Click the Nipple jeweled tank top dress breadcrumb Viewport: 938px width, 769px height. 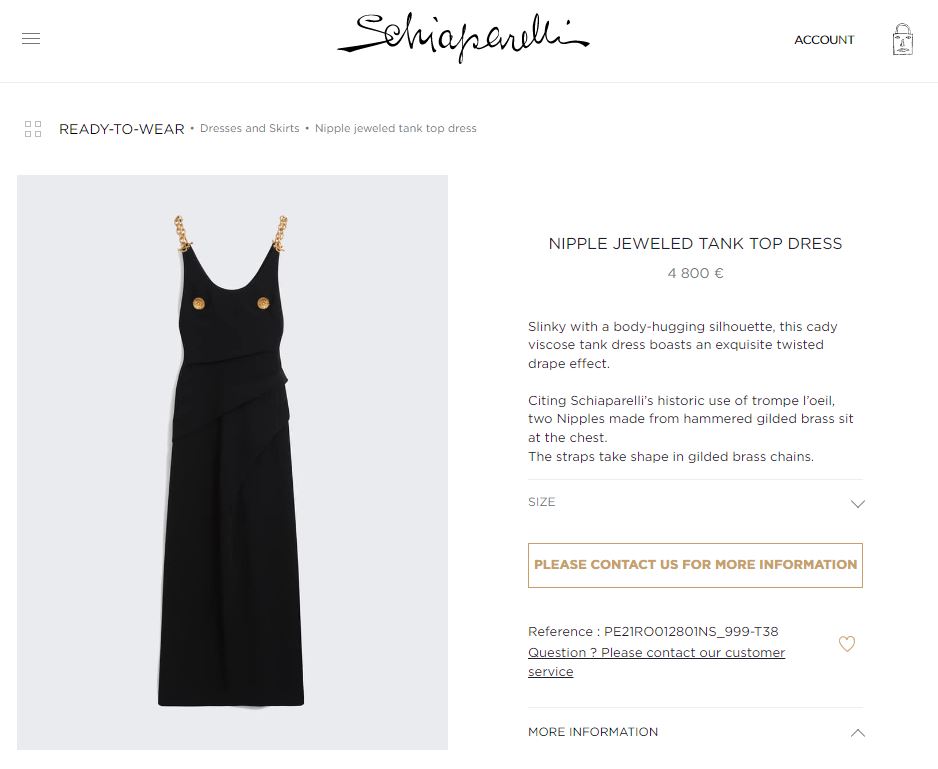(395, 128)
